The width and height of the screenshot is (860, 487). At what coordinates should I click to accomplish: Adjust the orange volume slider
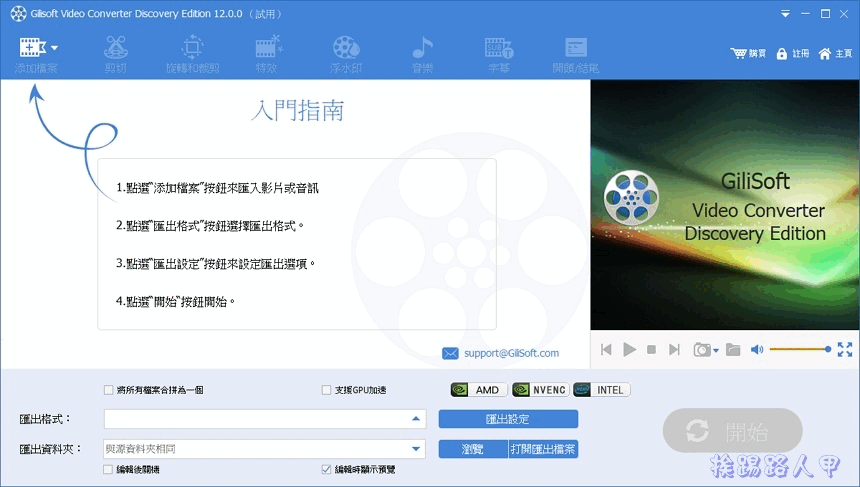[x=800, y=349]
